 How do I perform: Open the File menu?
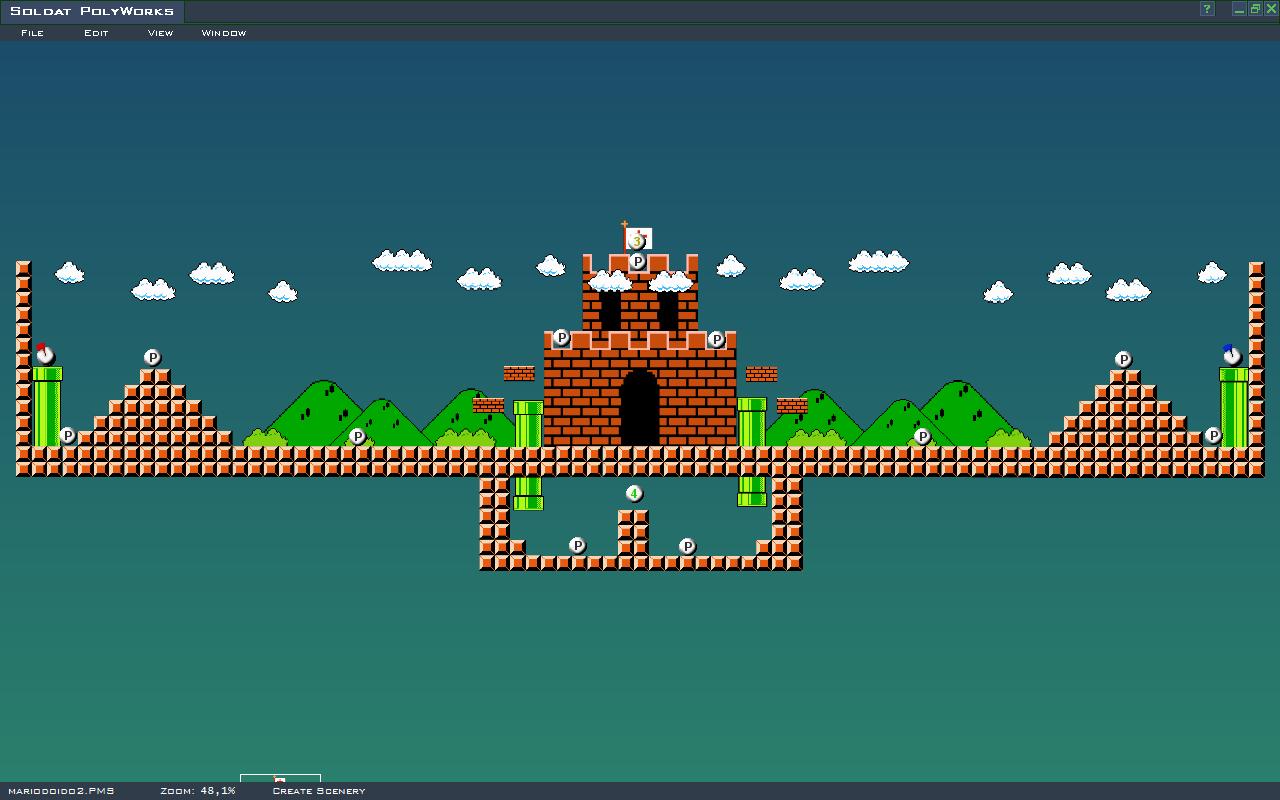click(x=32, y=33)
